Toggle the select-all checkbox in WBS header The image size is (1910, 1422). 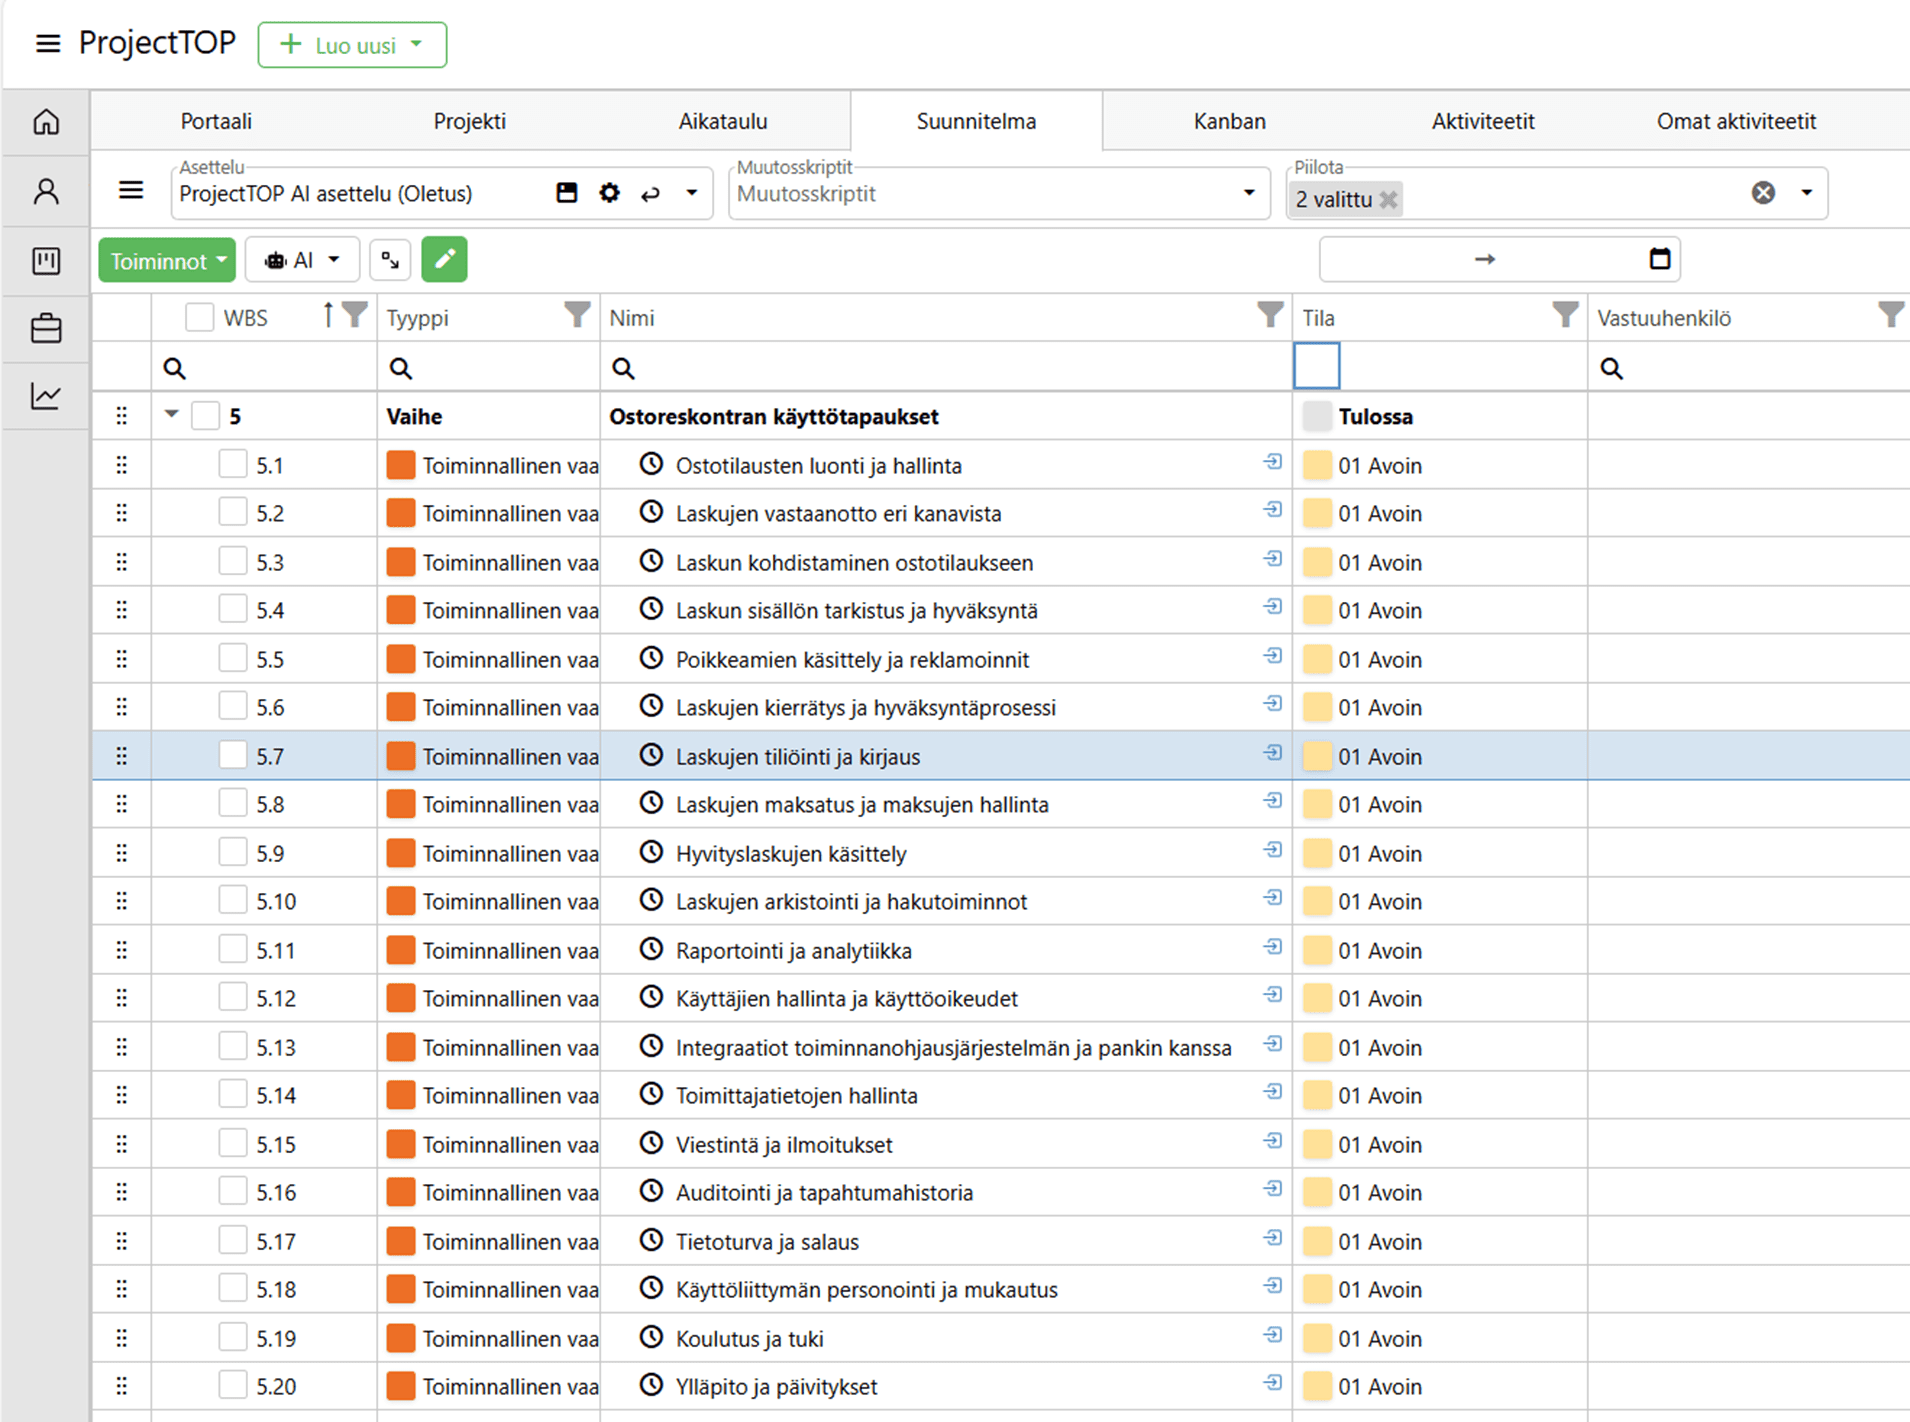point(199,318)
